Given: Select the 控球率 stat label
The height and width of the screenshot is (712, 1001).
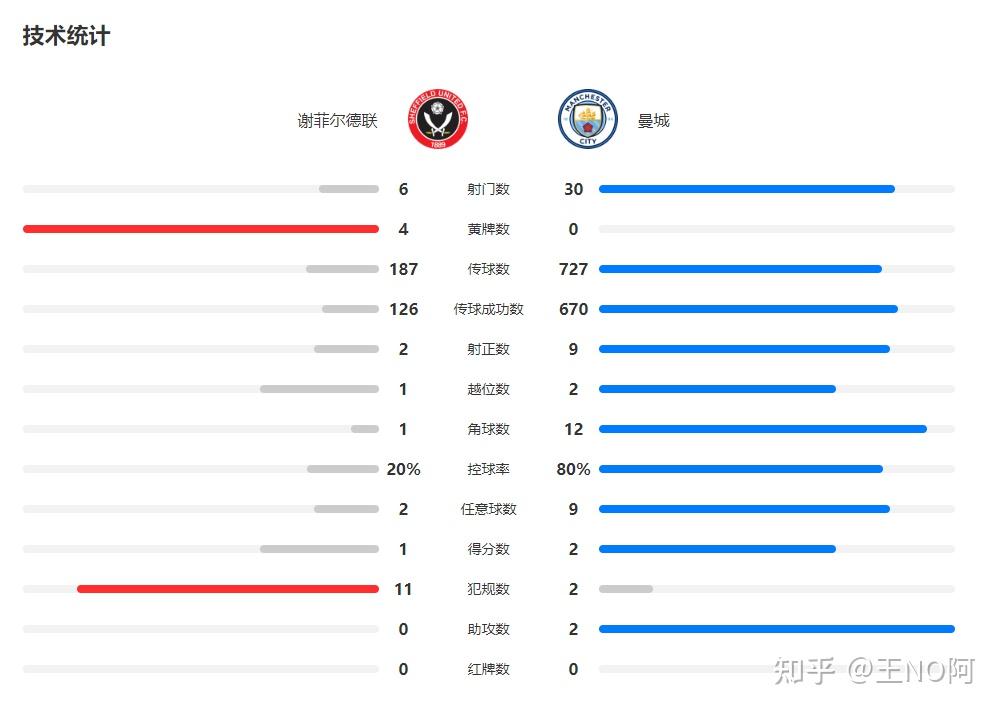Looking at the screenshot, I should (x=488, y=469).
